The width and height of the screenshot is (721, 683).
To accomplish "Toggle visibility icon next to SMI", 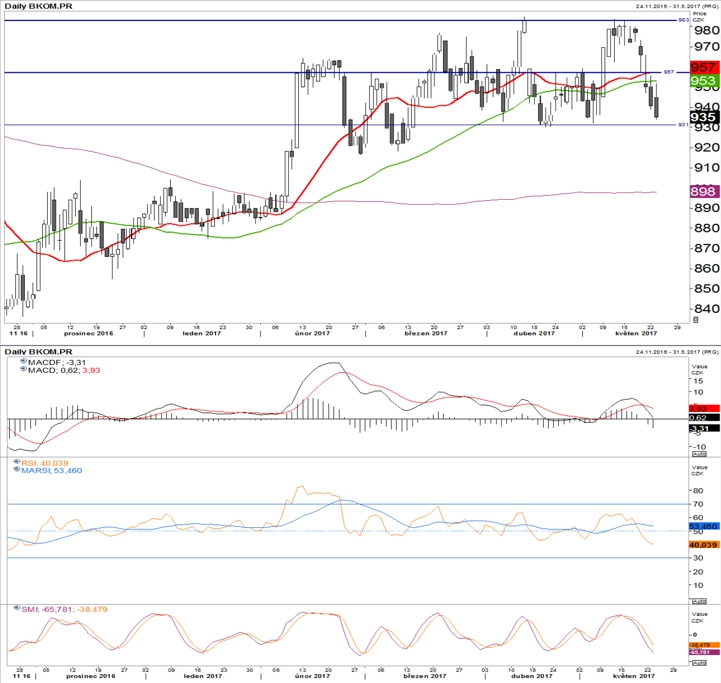I will click(17, 608).
